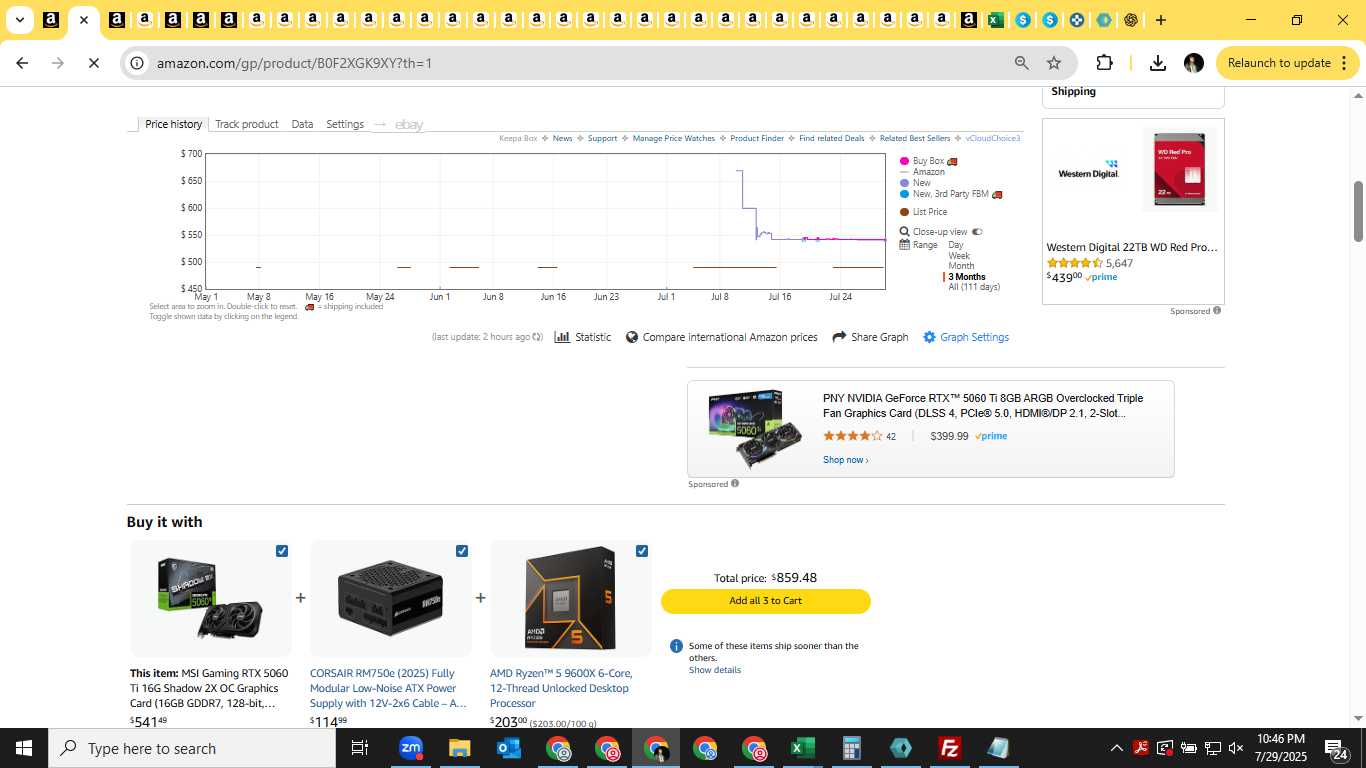This screenshot has height=768, width=1366.
Task: Toggle New, 3rd Party FBM legend entry
Action: tap(951, 194)
